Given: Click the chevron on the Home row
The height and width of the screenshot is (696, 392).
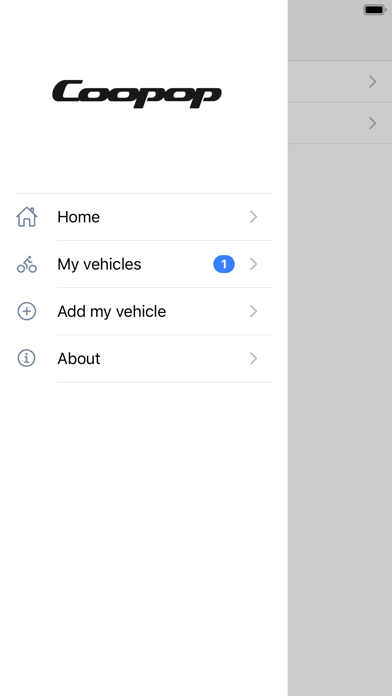Looking at the screenshot, I should (253, 217).
